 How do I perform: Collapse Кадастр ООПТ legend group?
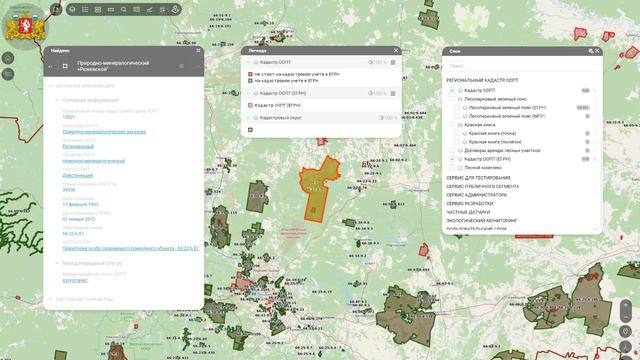pos(249,62)
